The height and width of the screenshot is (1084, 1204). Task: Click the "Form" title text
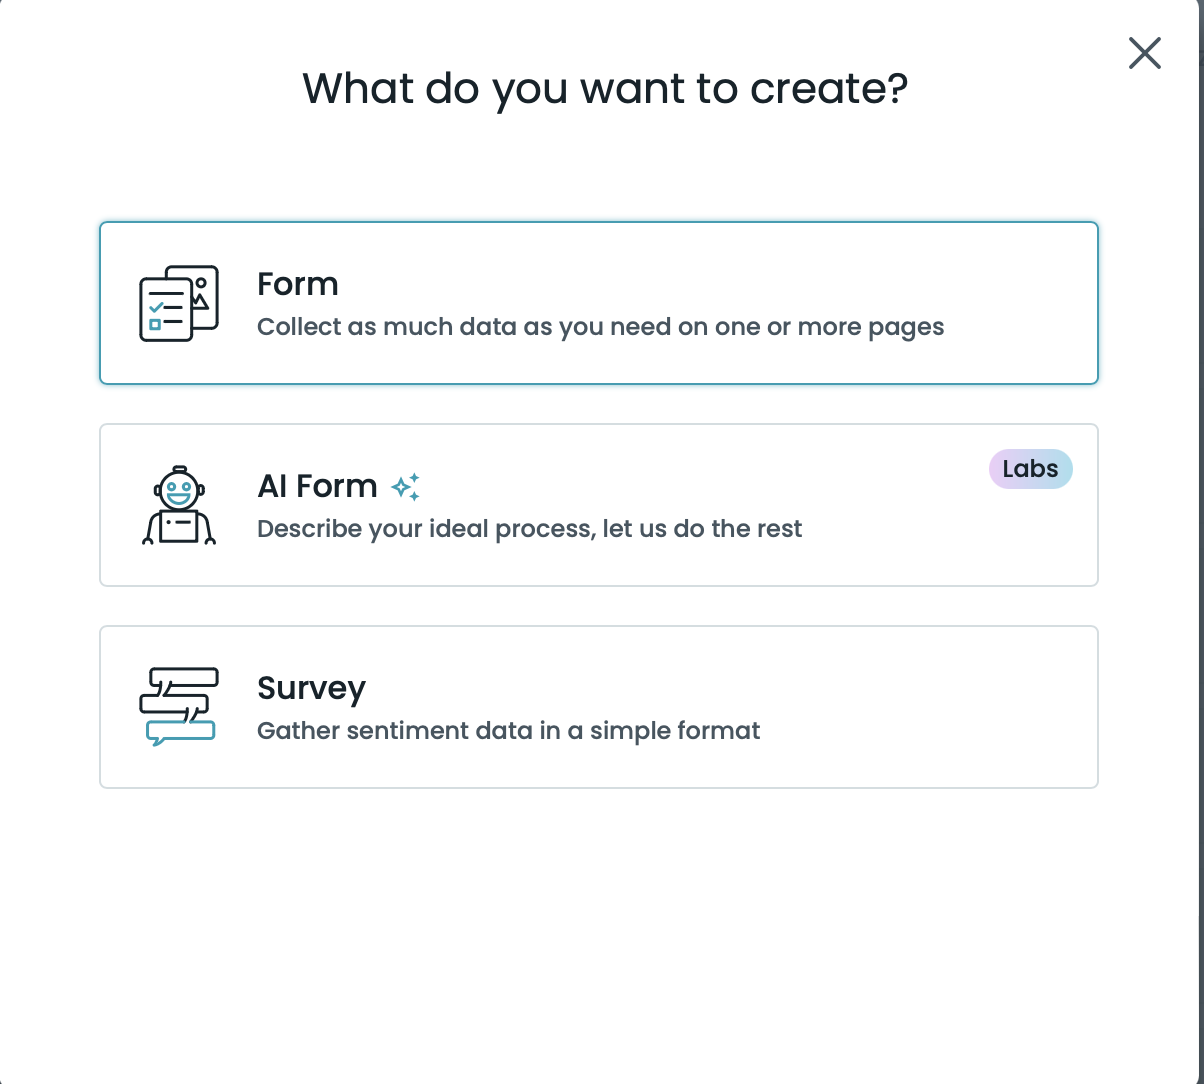pyautogui.click(x=298, y=284)
